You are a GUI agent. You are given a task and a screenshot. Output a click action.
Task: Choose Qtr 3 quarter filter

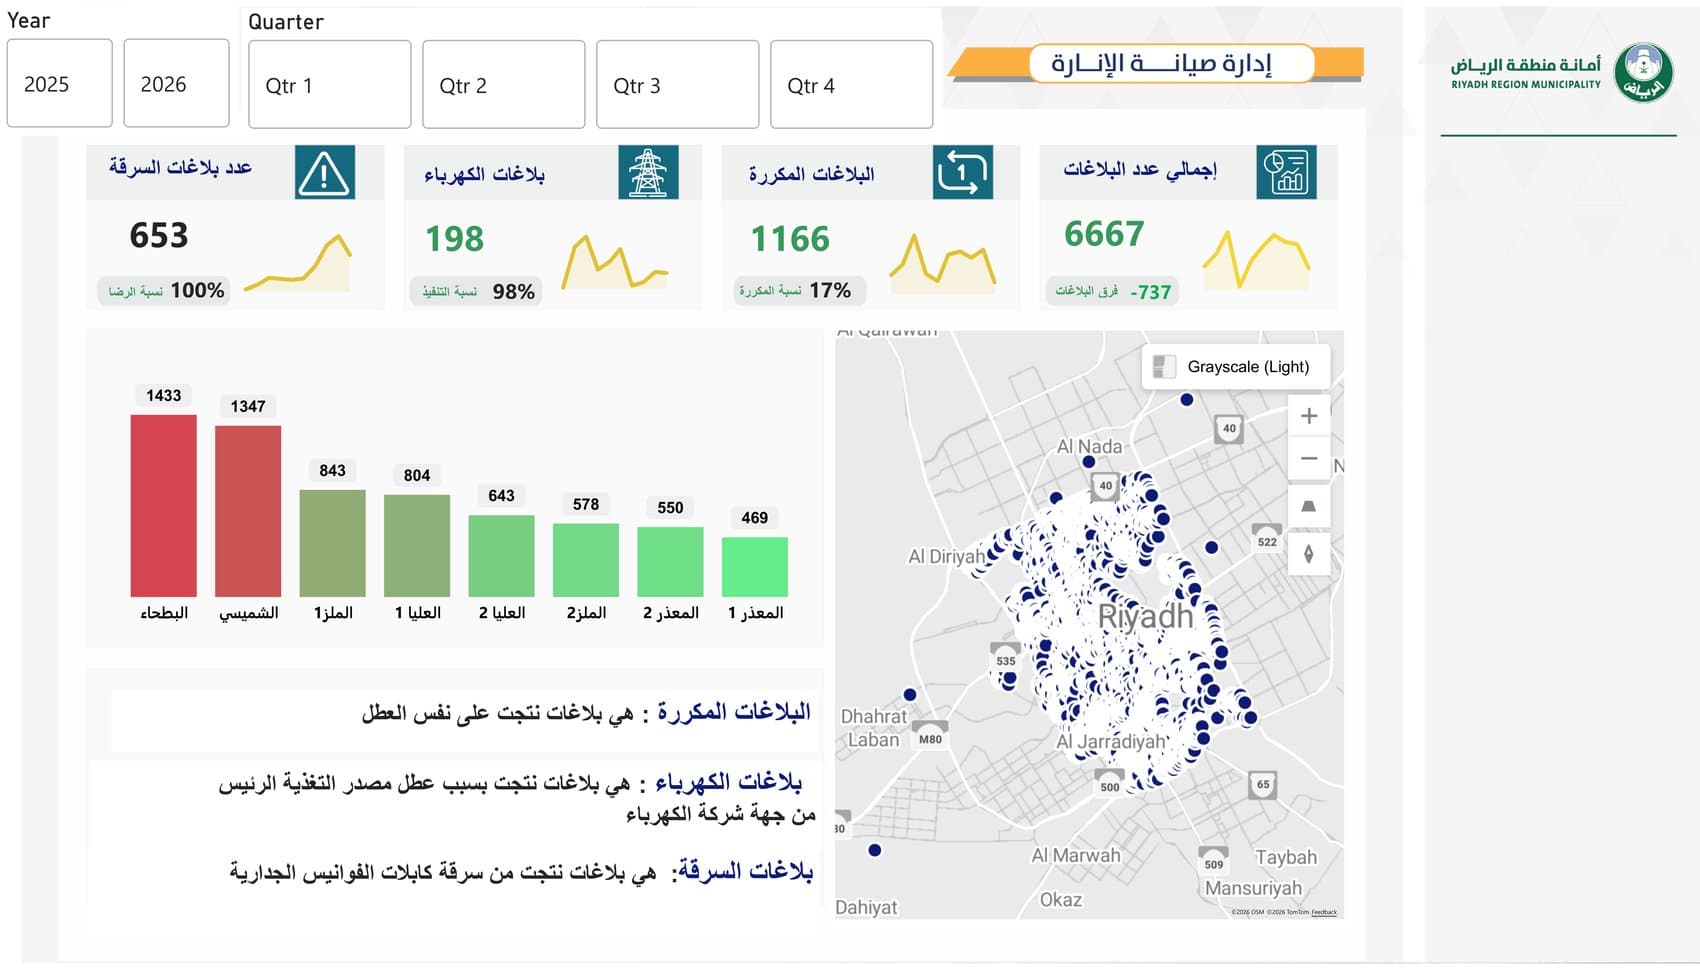tap(677, 85)
